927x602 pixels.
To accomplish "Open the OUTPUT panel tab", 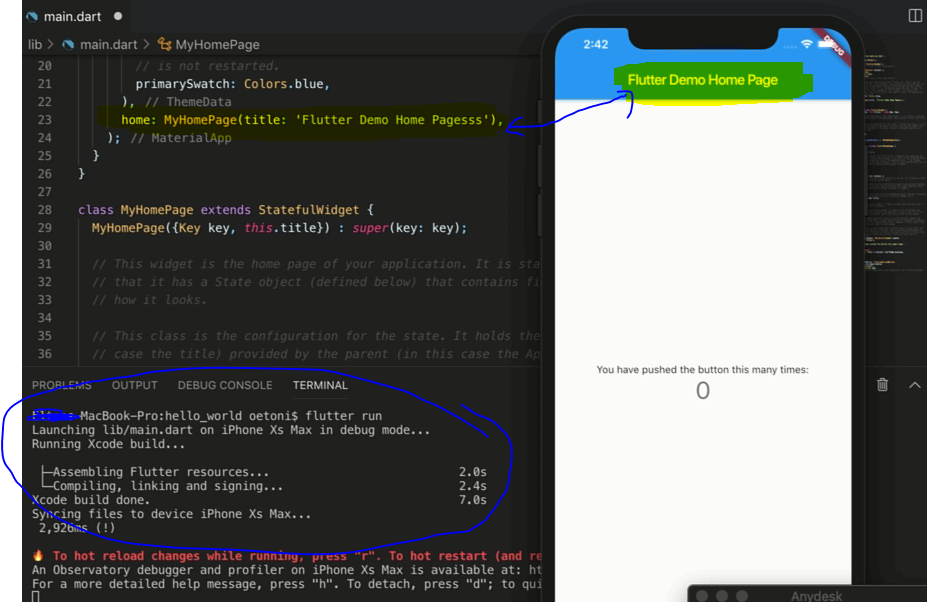I will 134,385.
